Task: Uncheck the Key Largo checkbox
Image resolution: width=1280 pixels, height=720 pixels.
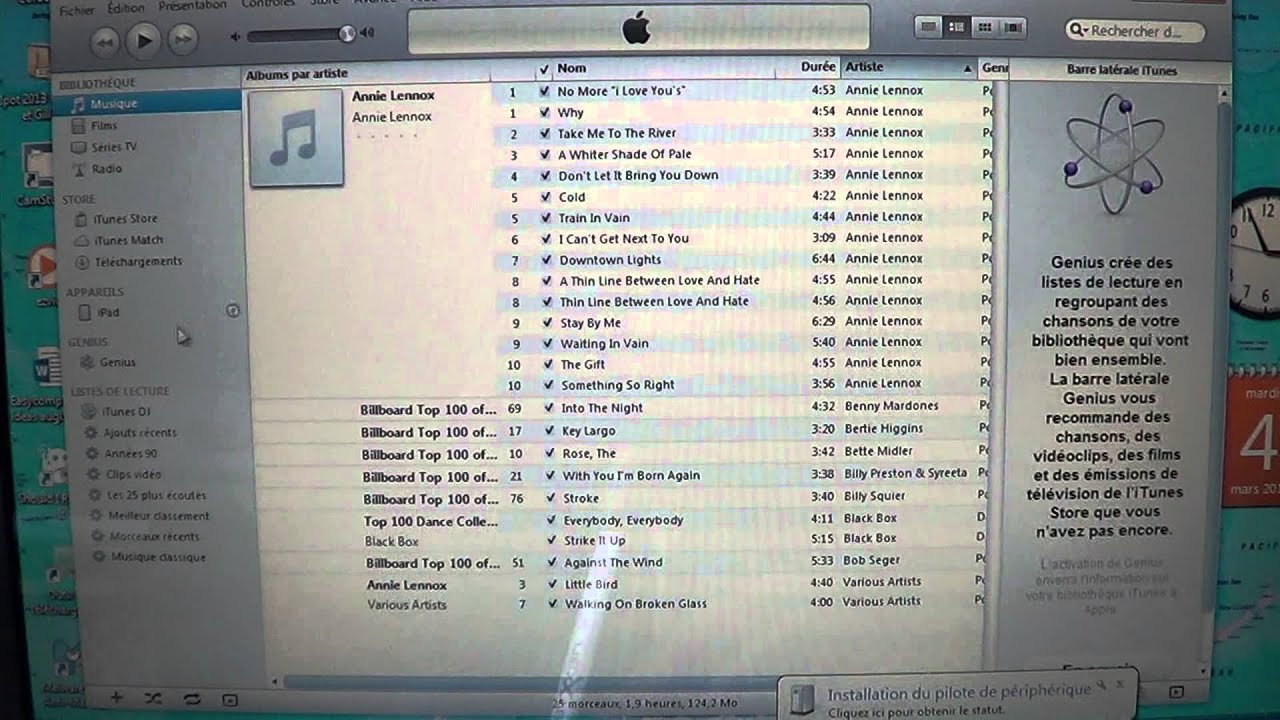Action: pyautogui.click(x=550, y=430)
